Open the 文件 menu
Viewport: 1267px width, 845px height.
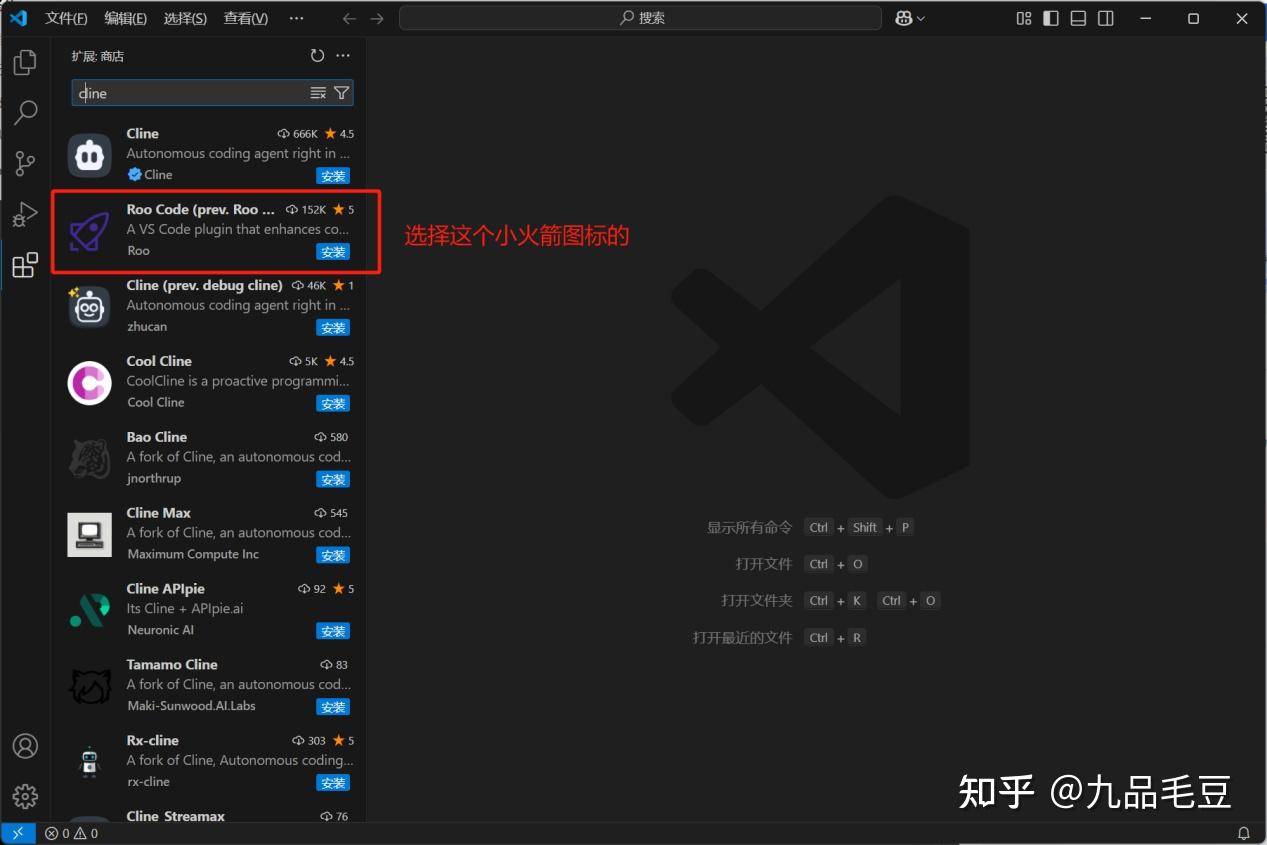(x=66, y=18)
